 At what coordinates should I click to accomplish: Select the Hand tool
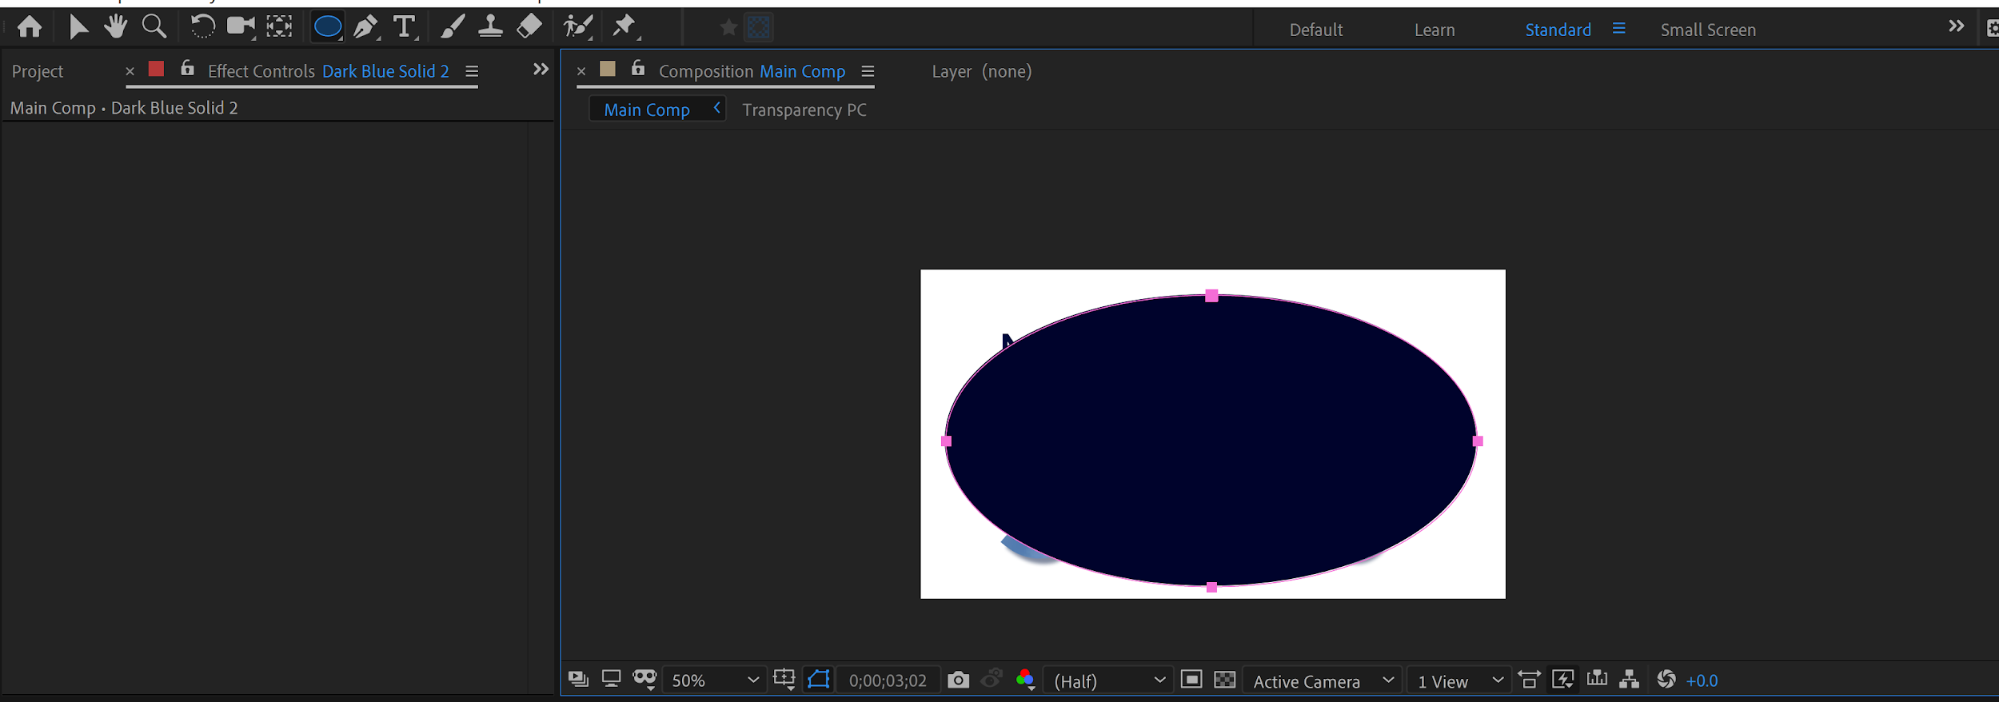click(x=115, y=27)
